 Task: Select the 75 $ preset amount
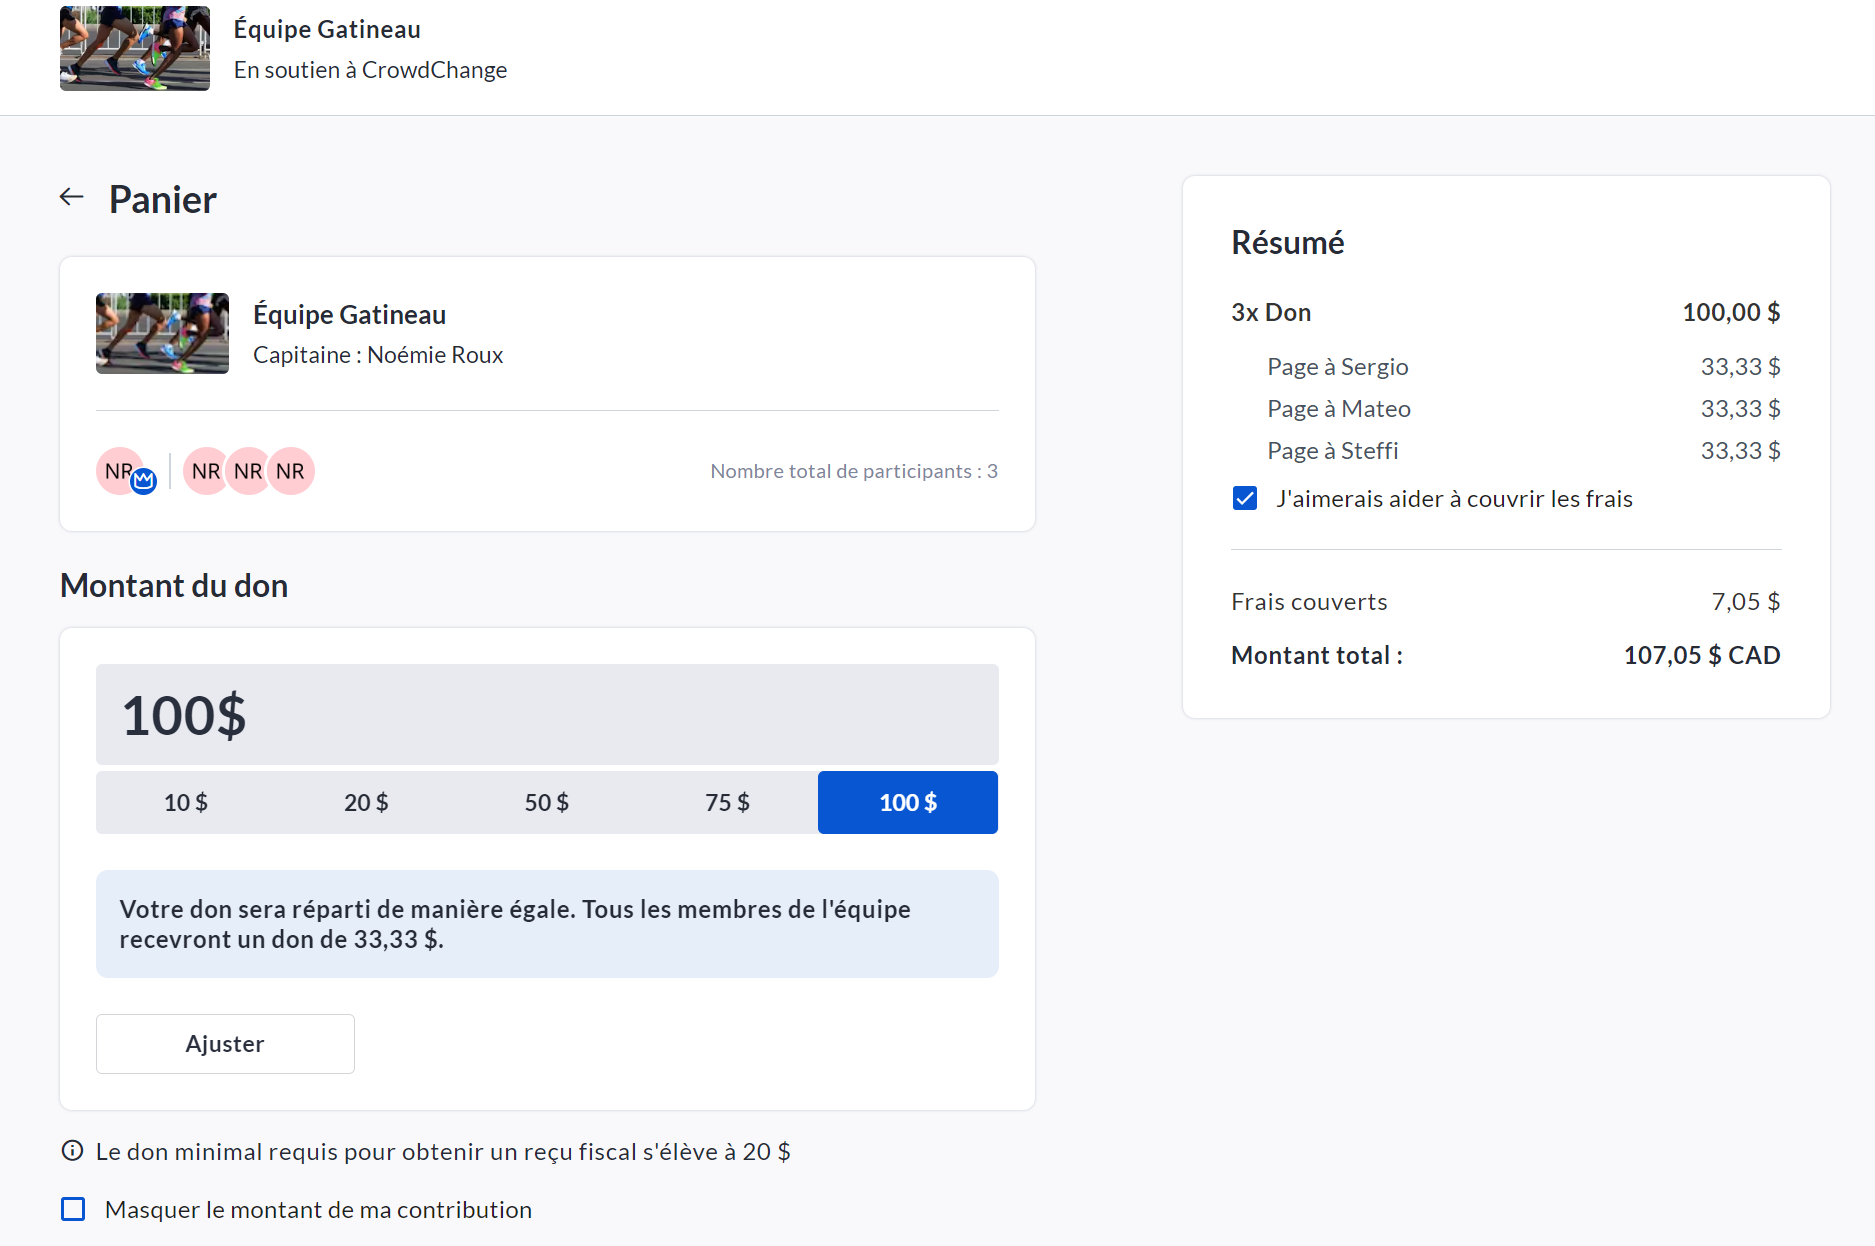(x=727, y=802)
